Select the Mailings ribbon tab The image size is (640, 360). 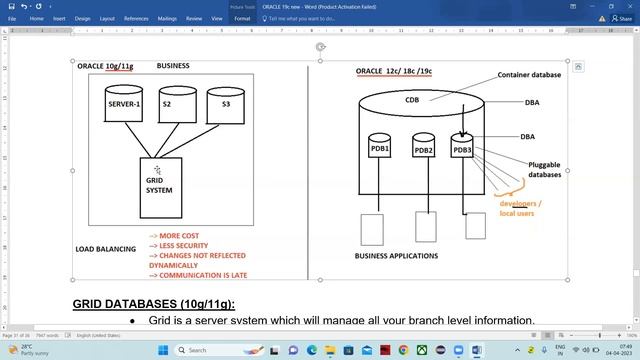pos(167,19)
